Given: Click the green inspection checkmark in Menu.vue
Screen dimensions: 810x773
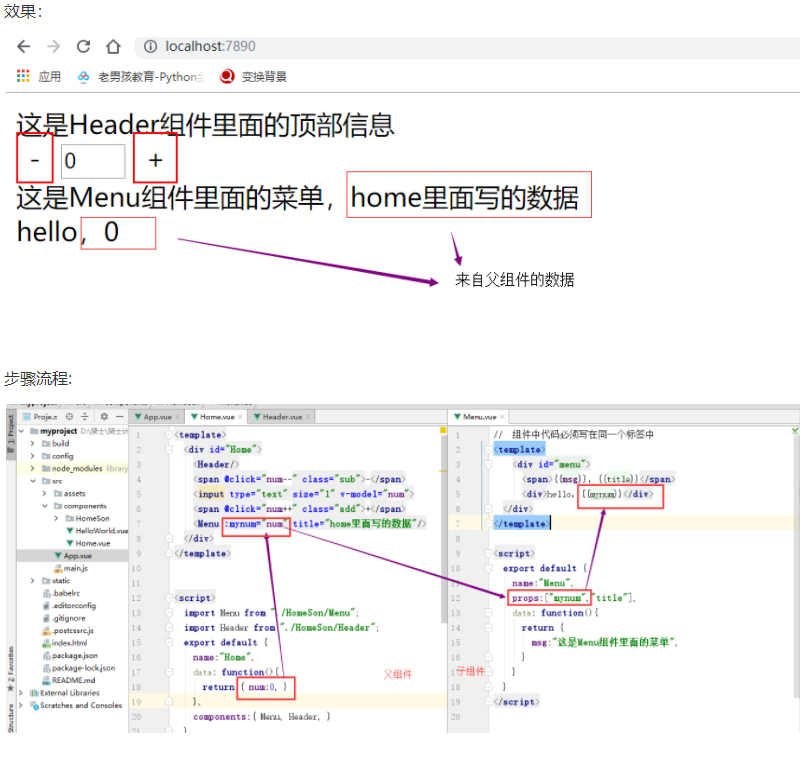Looking at the screenshot, I should tap(795, 430).
